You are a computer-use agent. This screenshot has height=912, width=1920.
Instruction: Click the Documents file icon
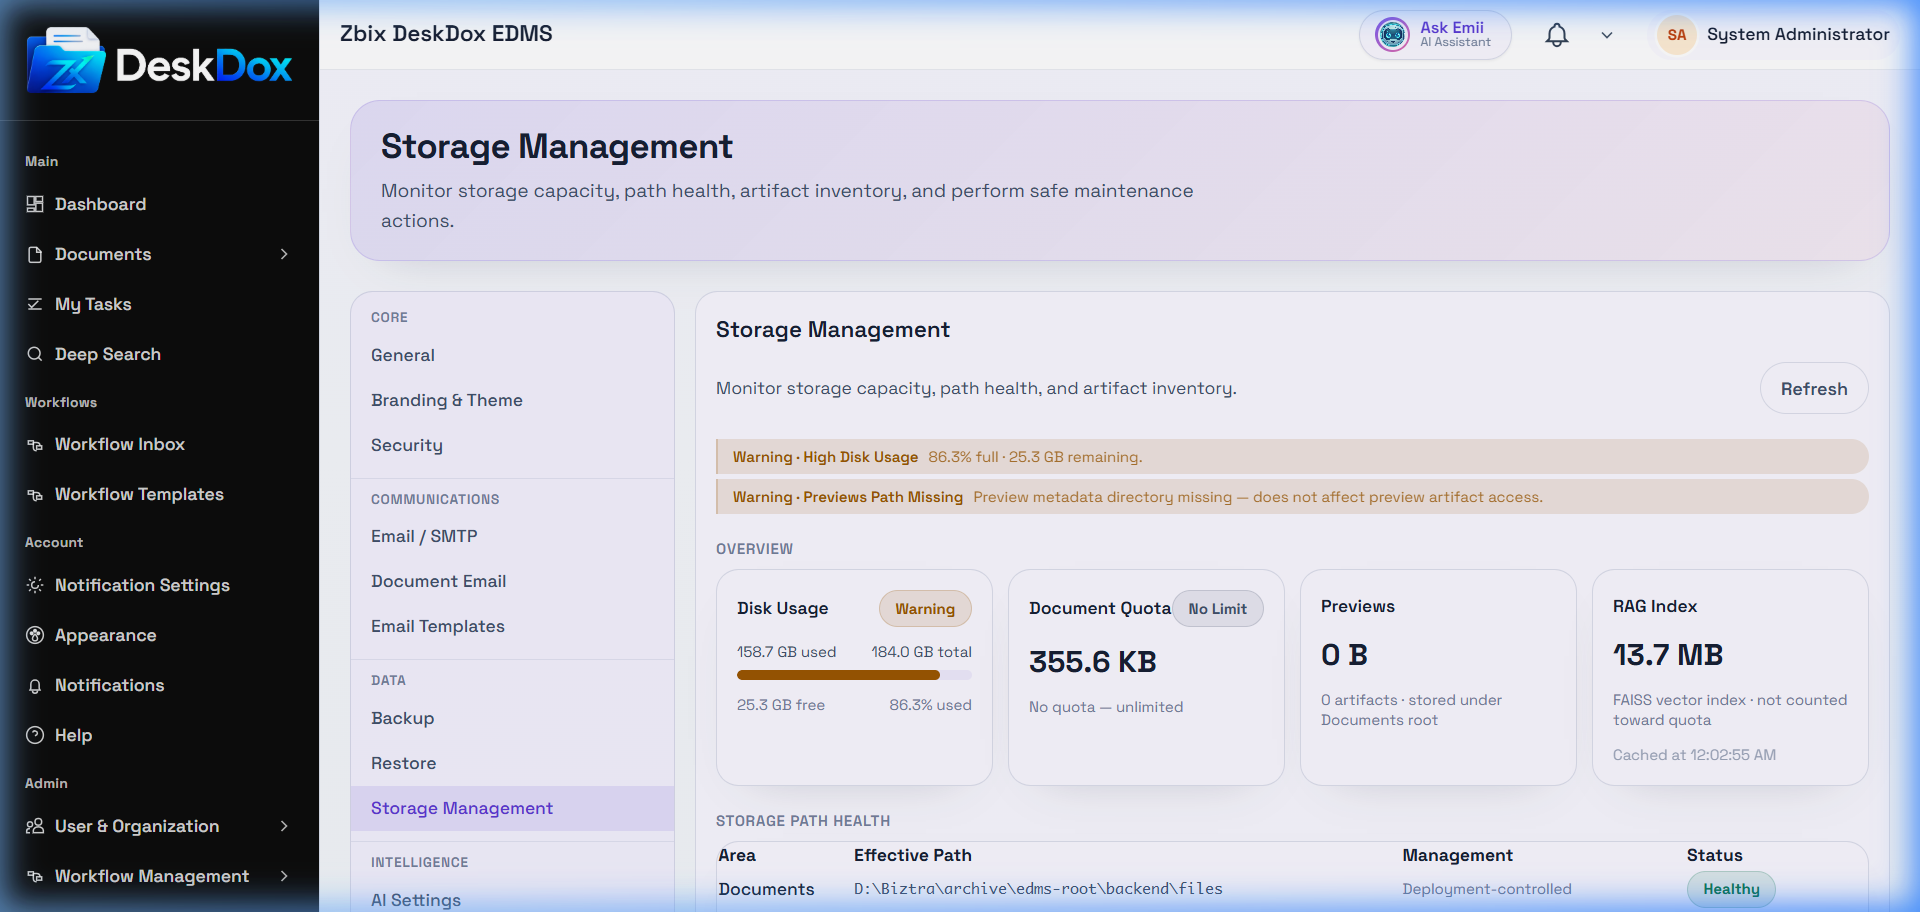point(35,254)
